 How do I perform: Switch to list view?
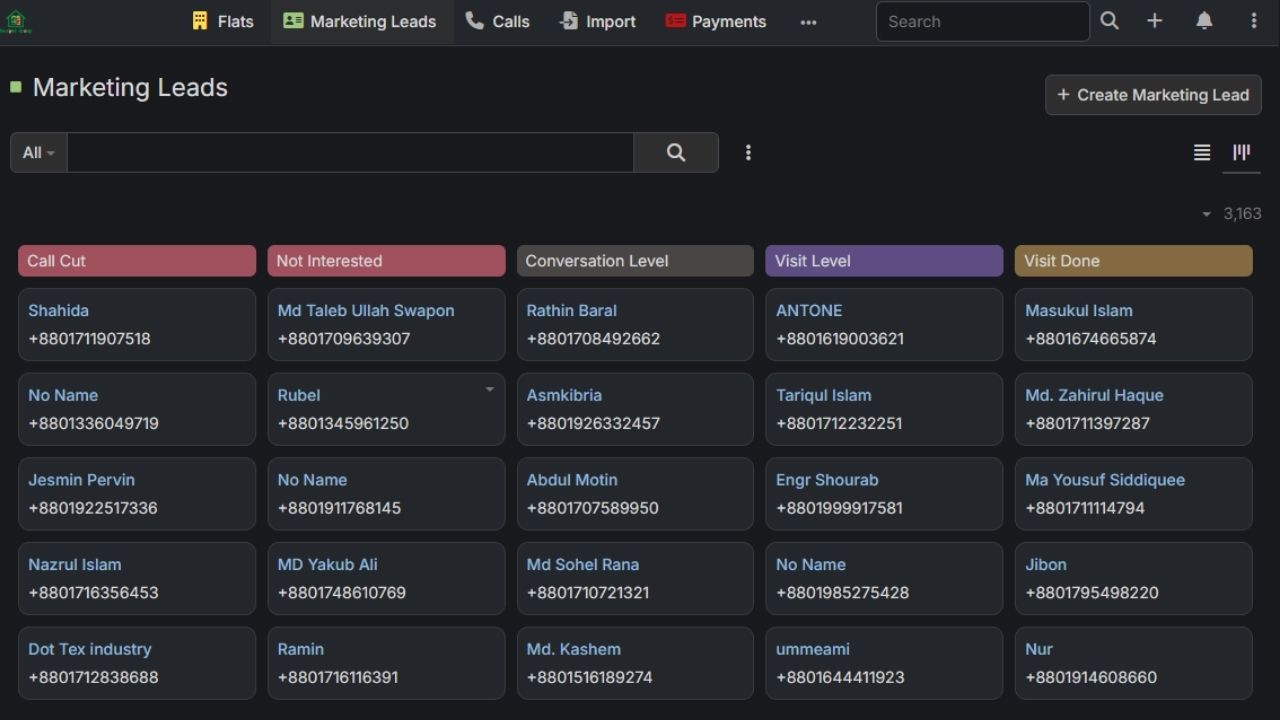1202,152
